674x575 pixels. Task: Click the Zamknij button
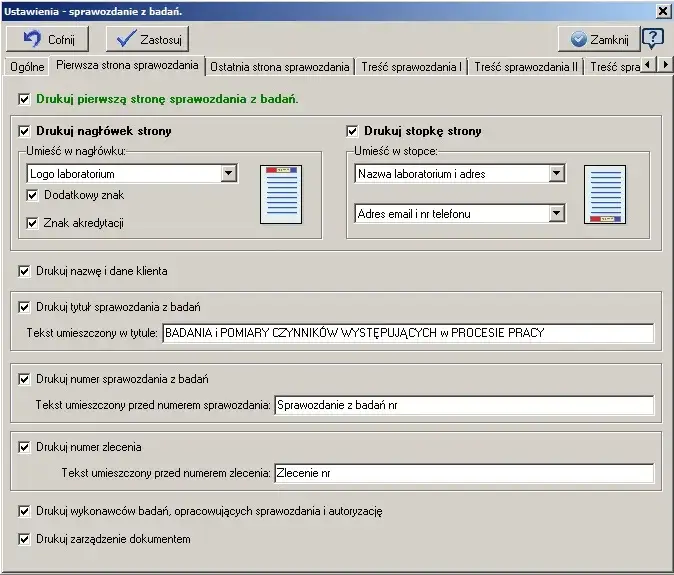tap(599, 39)
